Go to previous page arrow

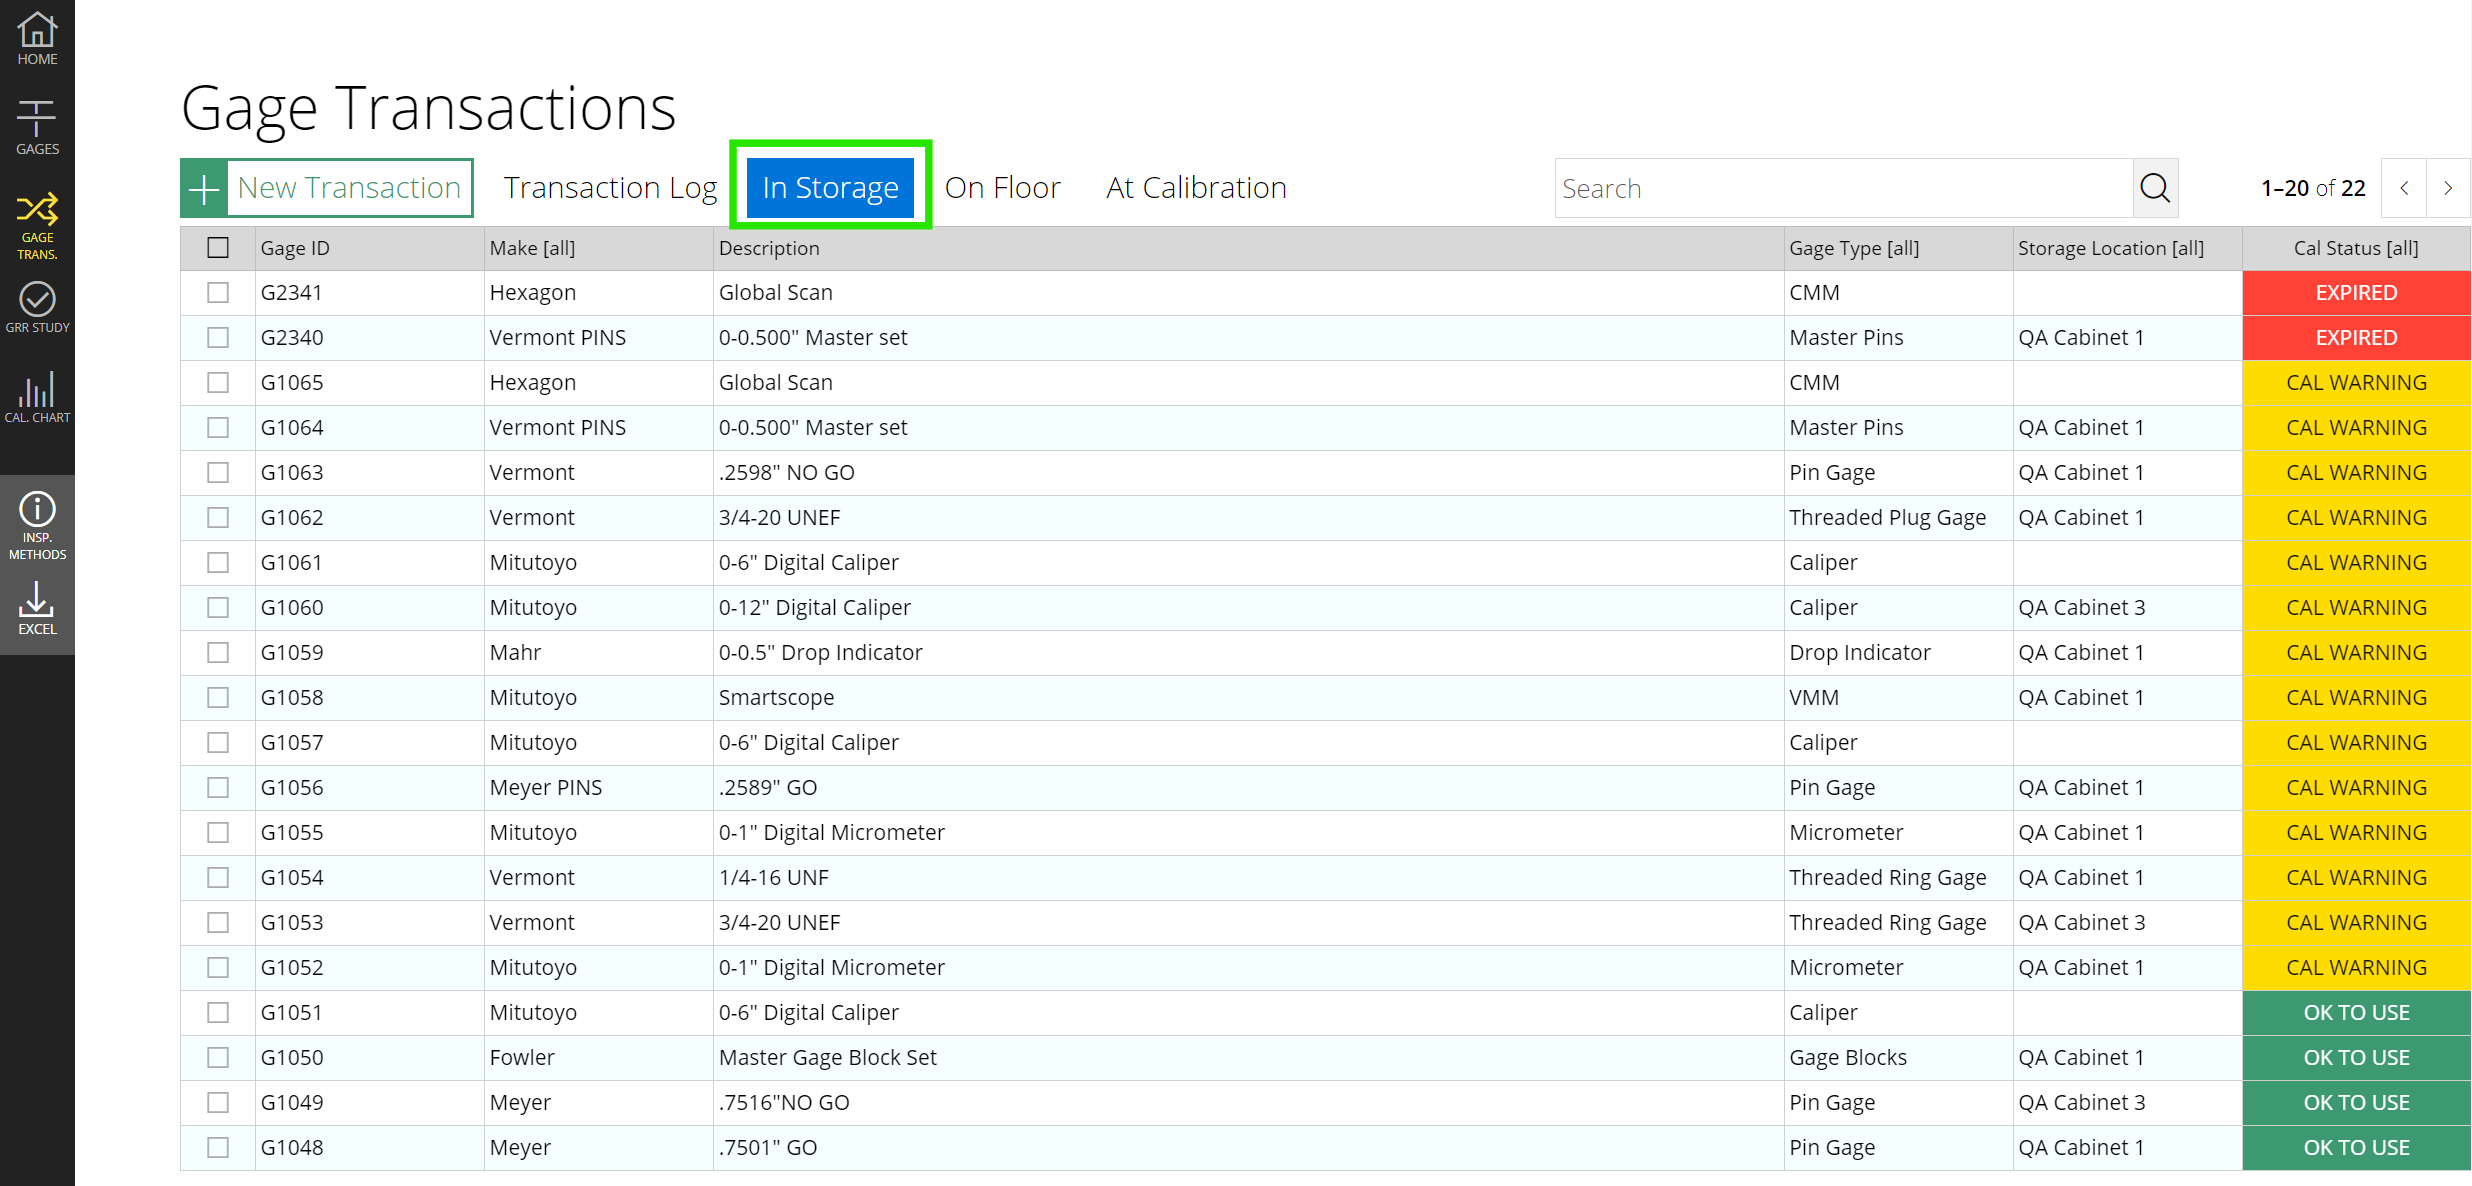coord(2404,188)
